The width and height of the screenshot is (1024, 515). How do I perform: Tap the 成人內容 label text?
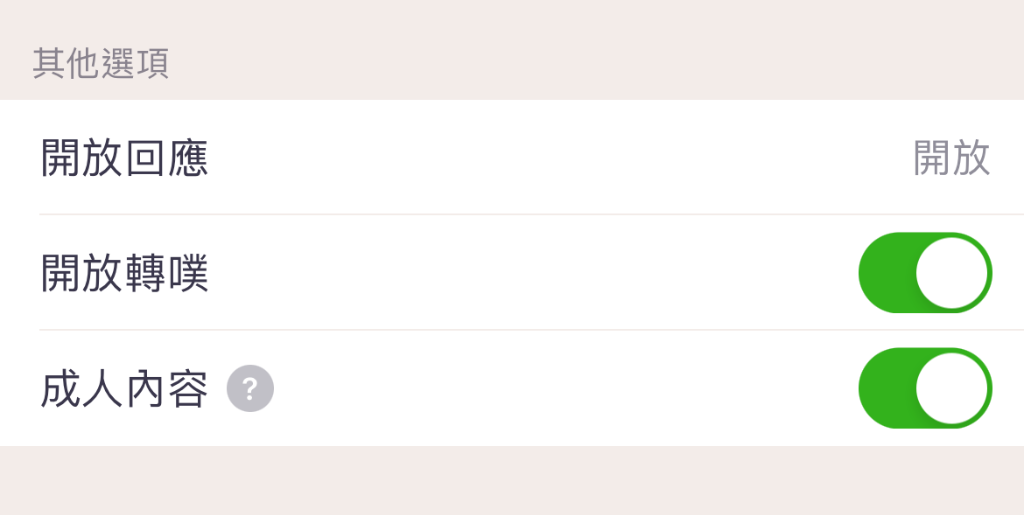tap(125, 389)
